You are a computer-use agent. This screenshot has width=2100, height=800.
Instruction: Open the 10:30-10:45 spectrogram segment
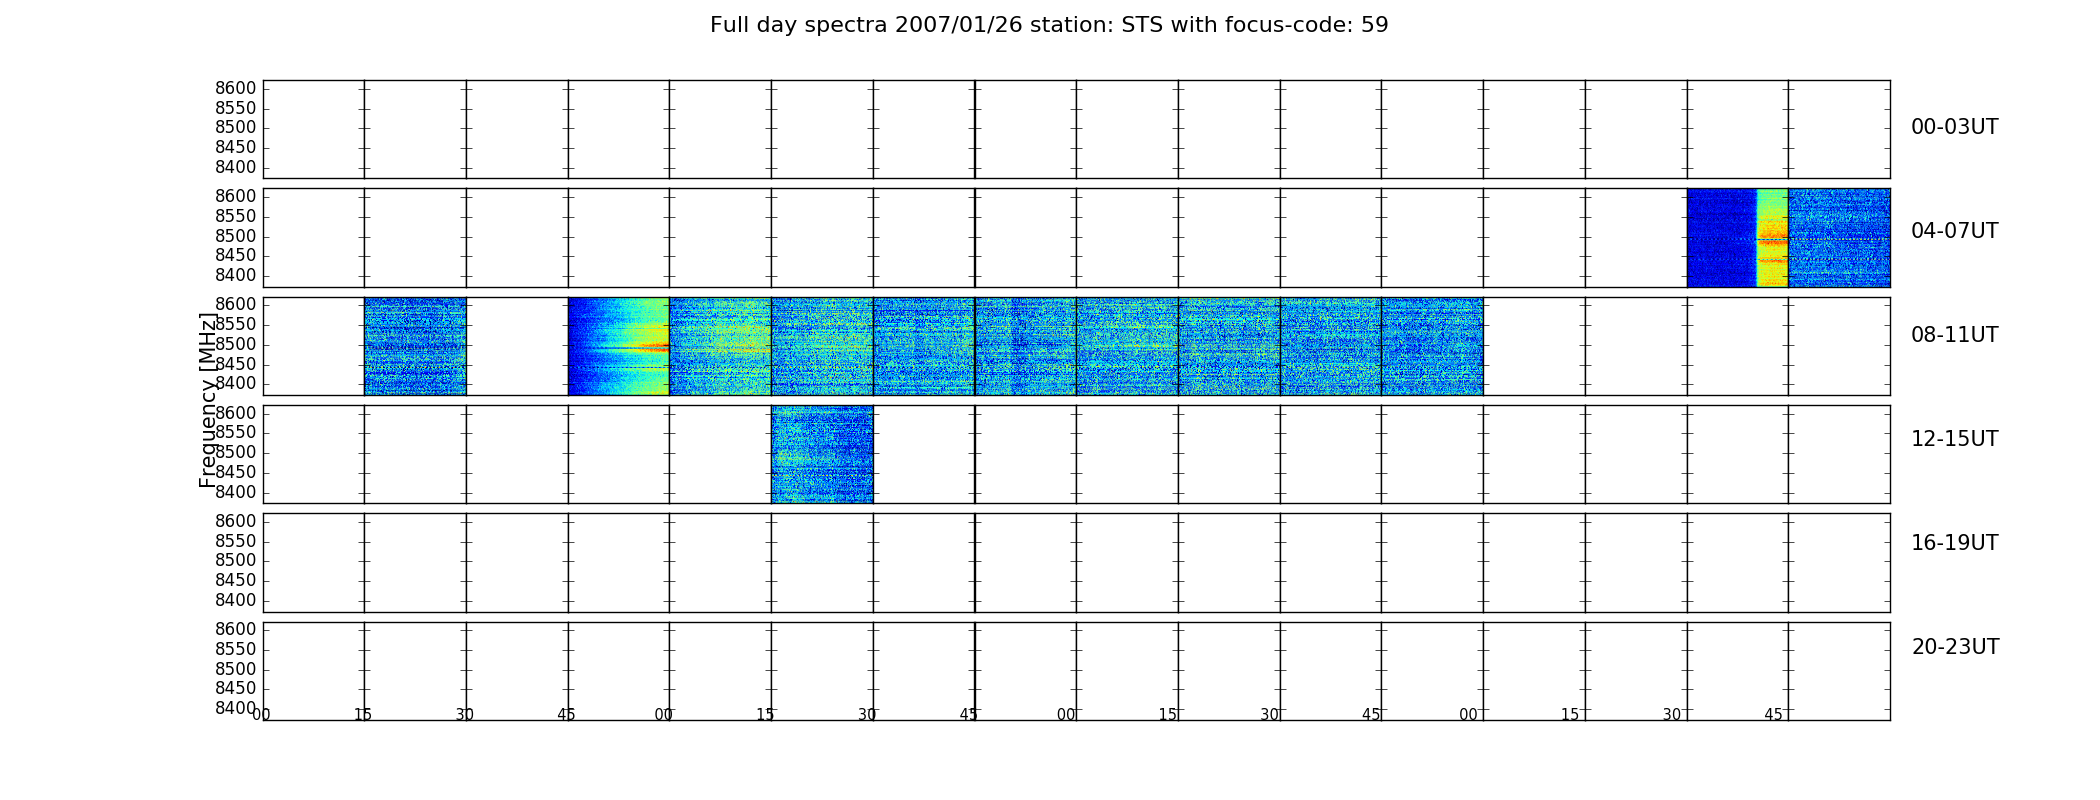(1331, 346)
